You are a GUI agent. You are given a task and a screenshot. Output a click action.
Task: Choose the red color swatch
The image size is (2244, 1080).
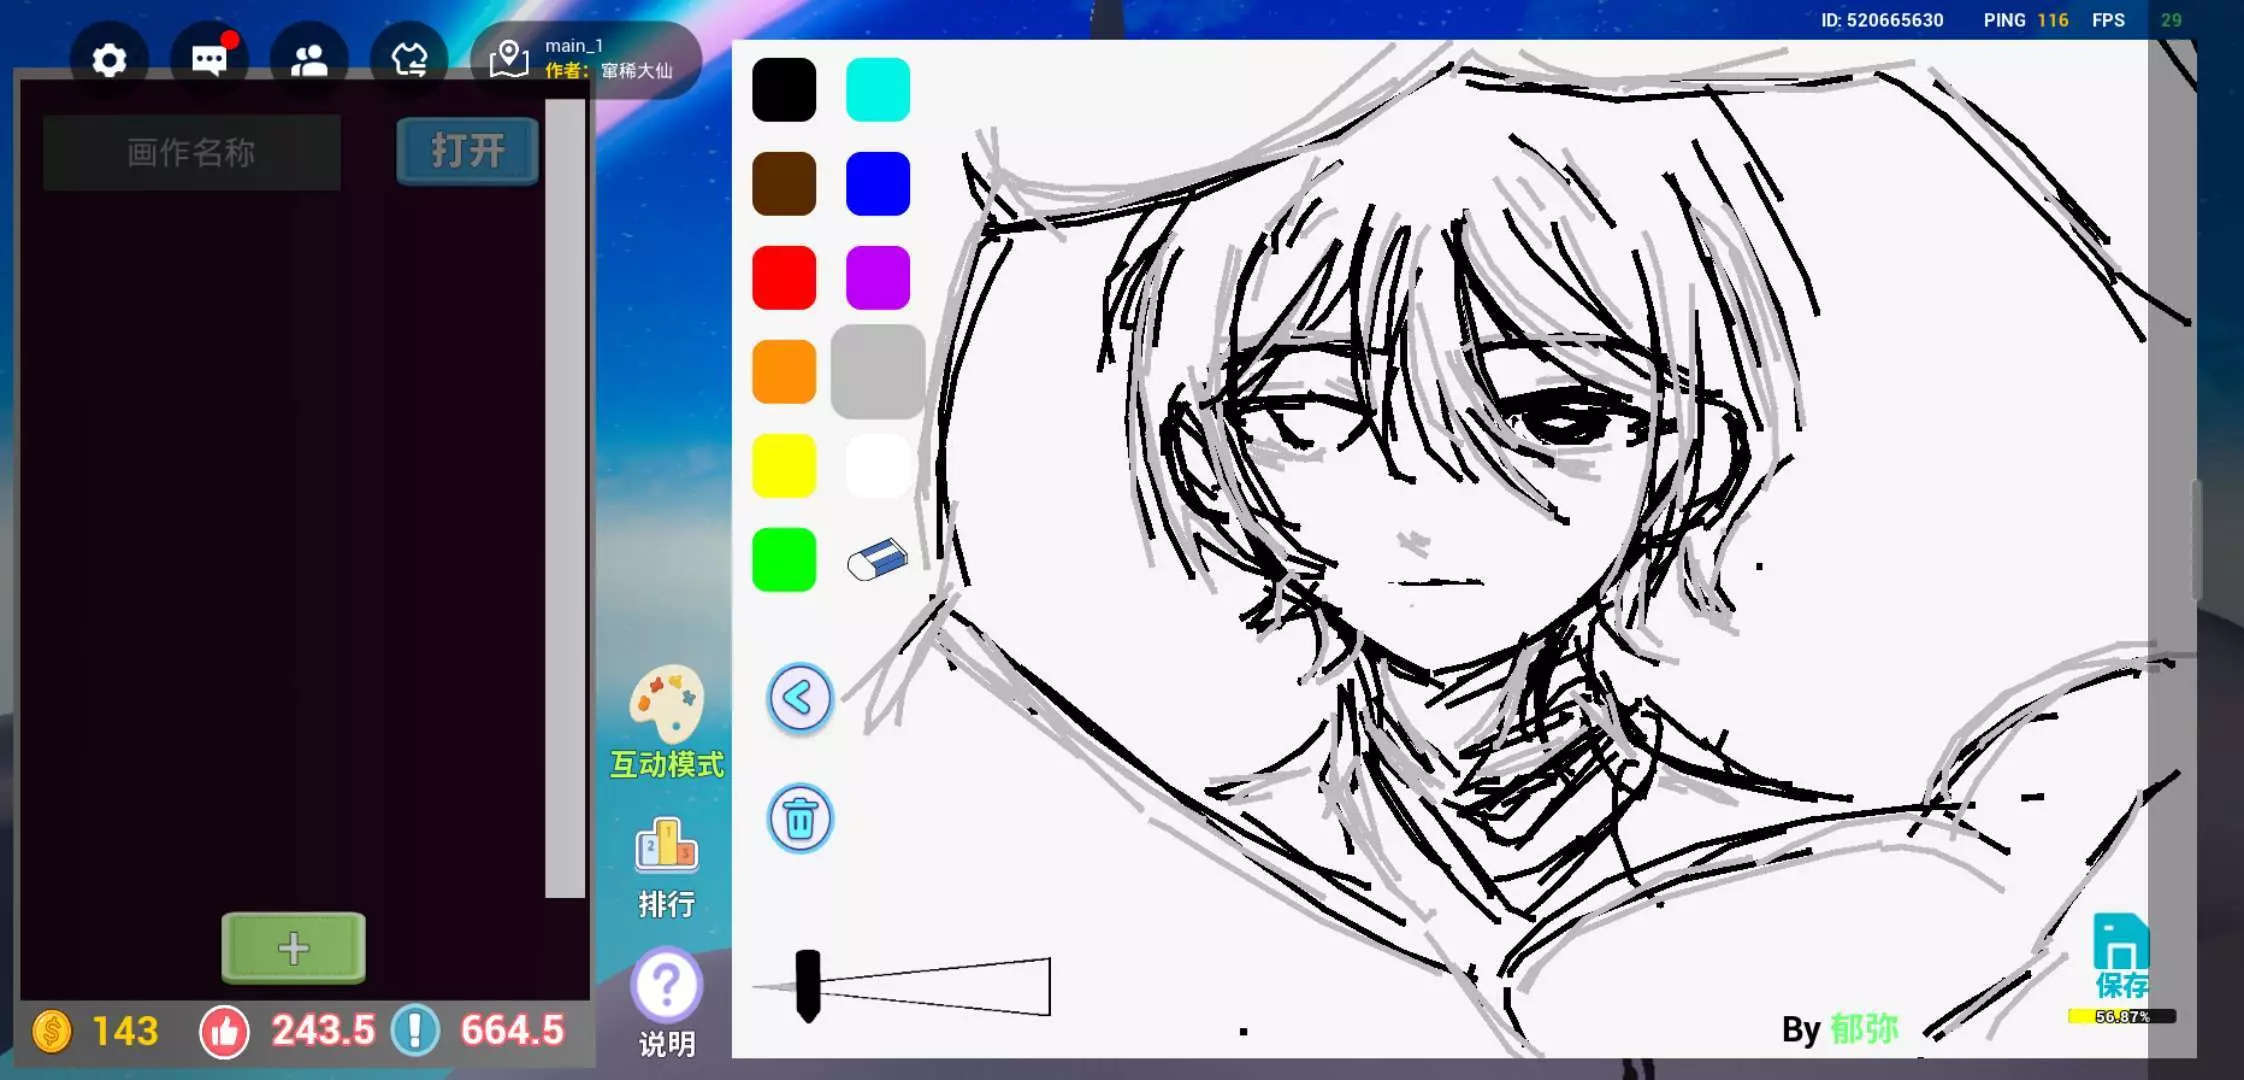[784, 278]
